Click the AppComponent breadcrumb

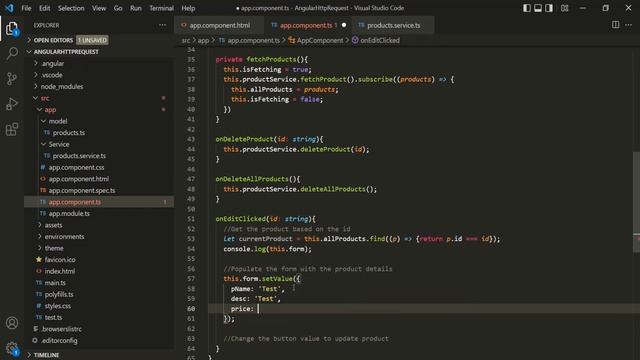316,40
